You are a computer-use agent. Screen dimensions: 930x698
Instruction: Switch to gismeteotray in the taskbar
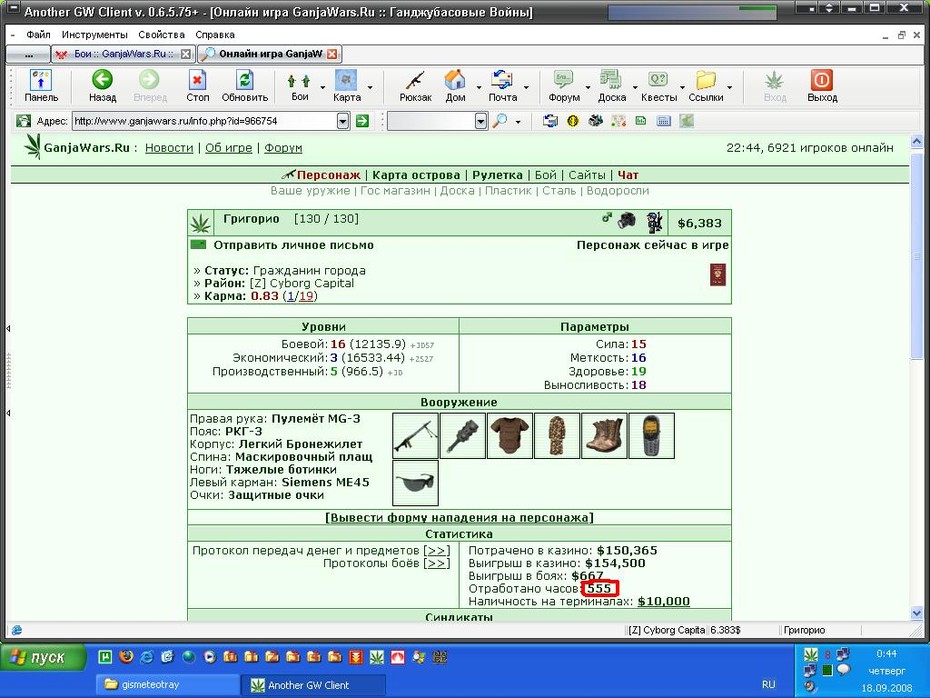168,685
